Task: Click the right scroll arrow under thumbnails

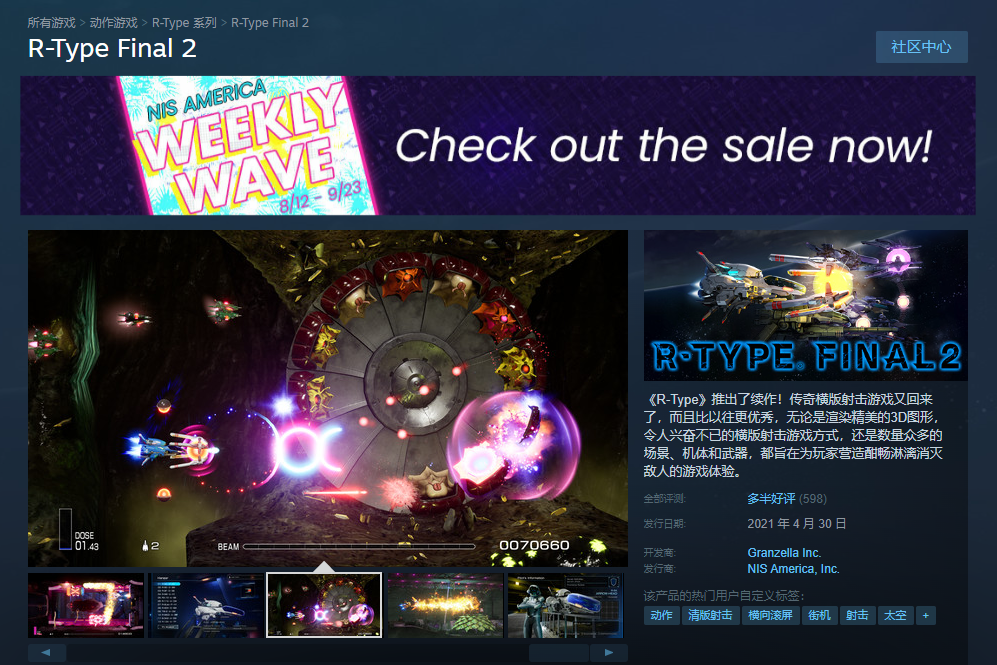Action: (x=609, y=652)
